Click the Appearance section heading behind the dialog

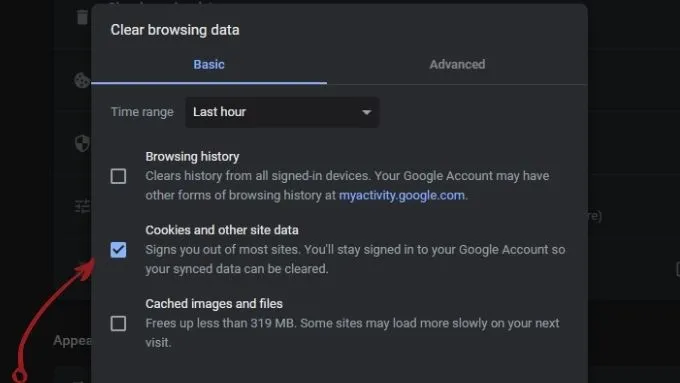(x=72, y=340)
